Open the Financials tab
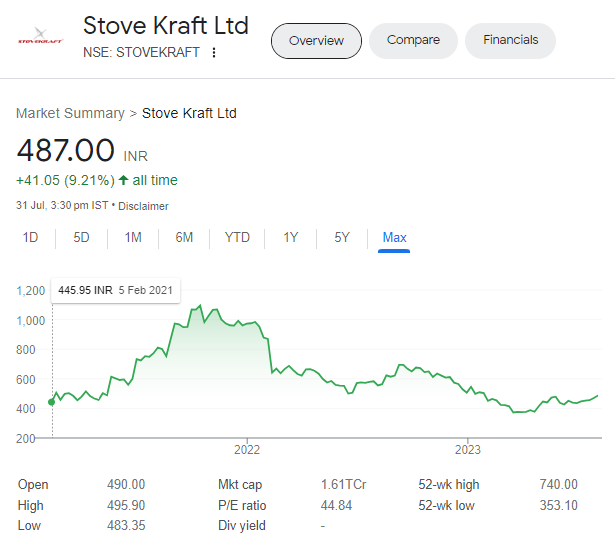615x545 pixels. pyautogui.click(x=510, y=41)
